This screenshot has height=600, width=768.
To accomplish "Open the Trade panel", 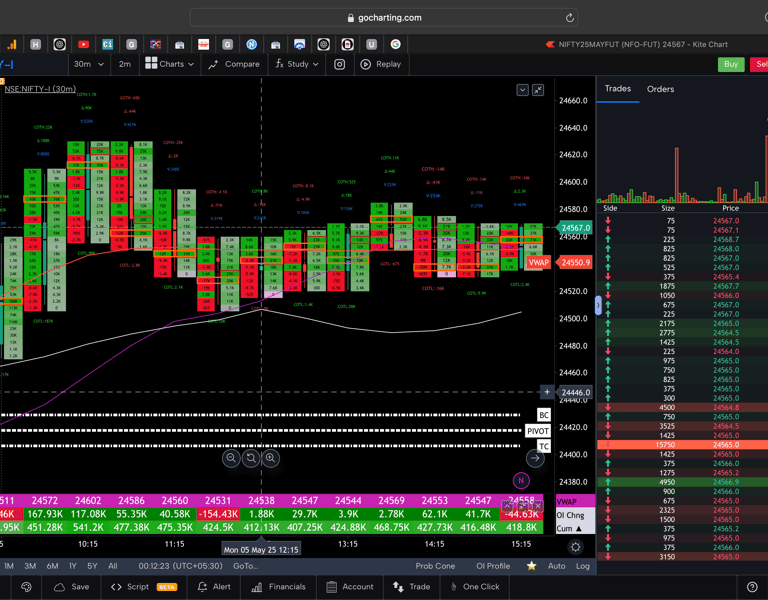I will point(411,587).
